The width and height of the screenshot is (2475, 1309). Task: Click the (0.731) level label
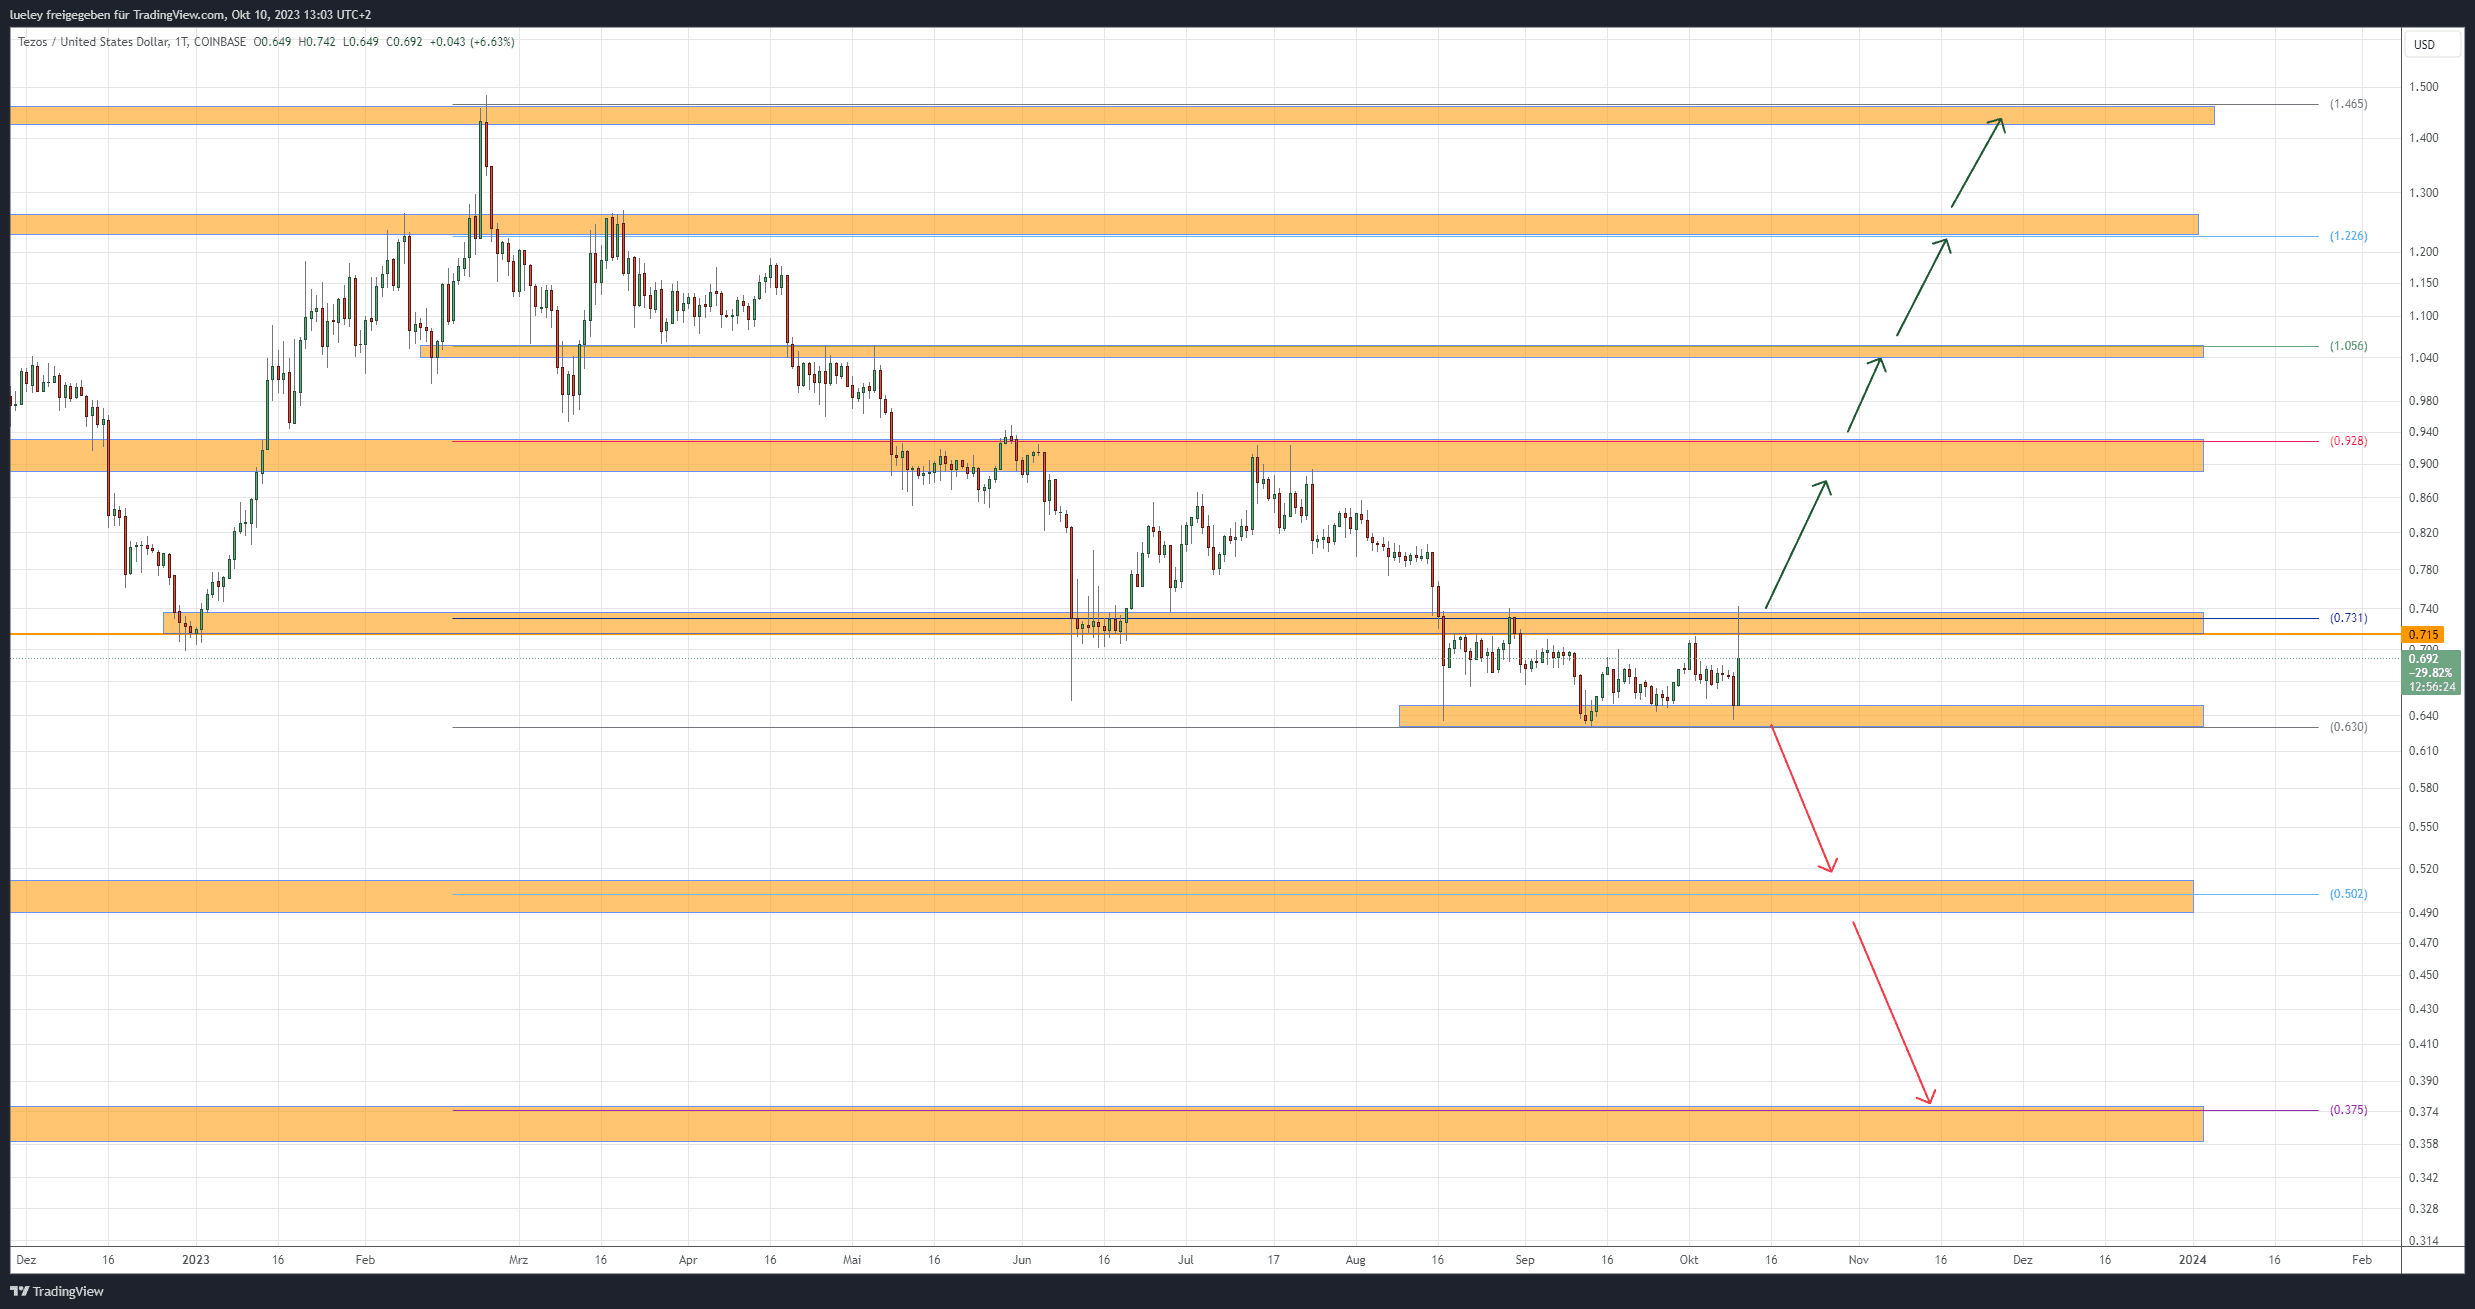pos(2348,618)
